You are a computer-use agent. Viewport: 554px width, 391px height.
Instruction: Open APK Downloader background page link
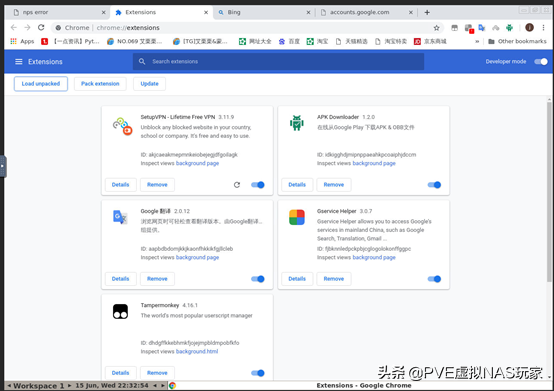[x=374, y=163]
